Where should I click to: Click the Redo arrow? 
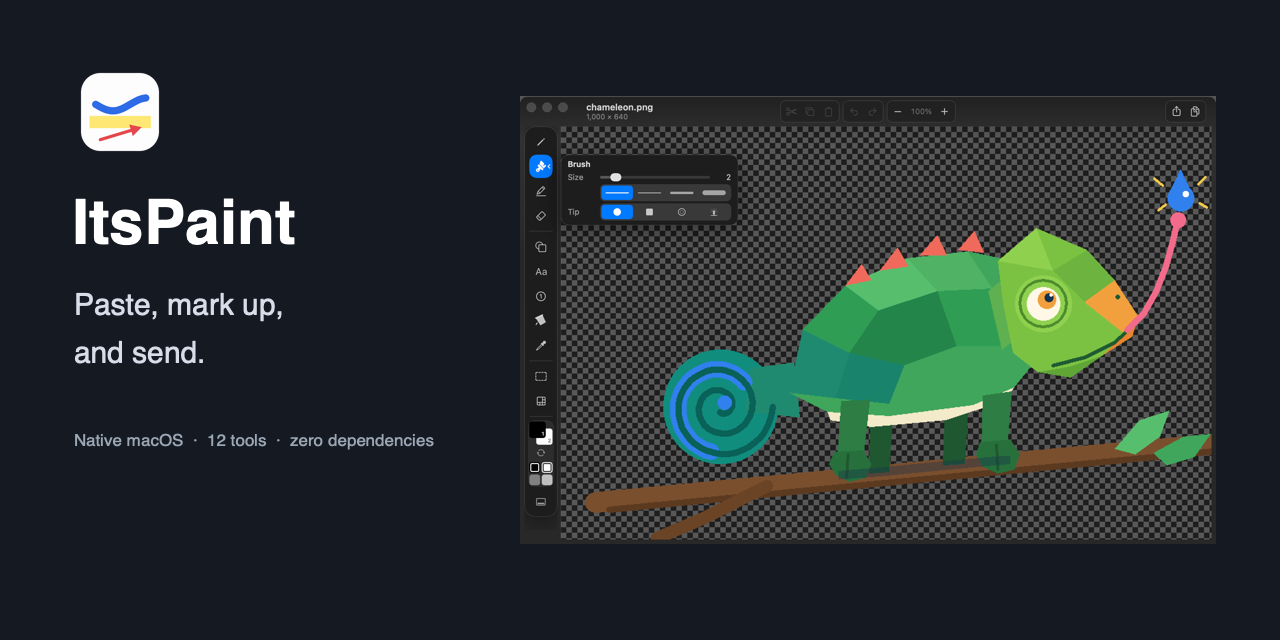click(x=873, y=111)
